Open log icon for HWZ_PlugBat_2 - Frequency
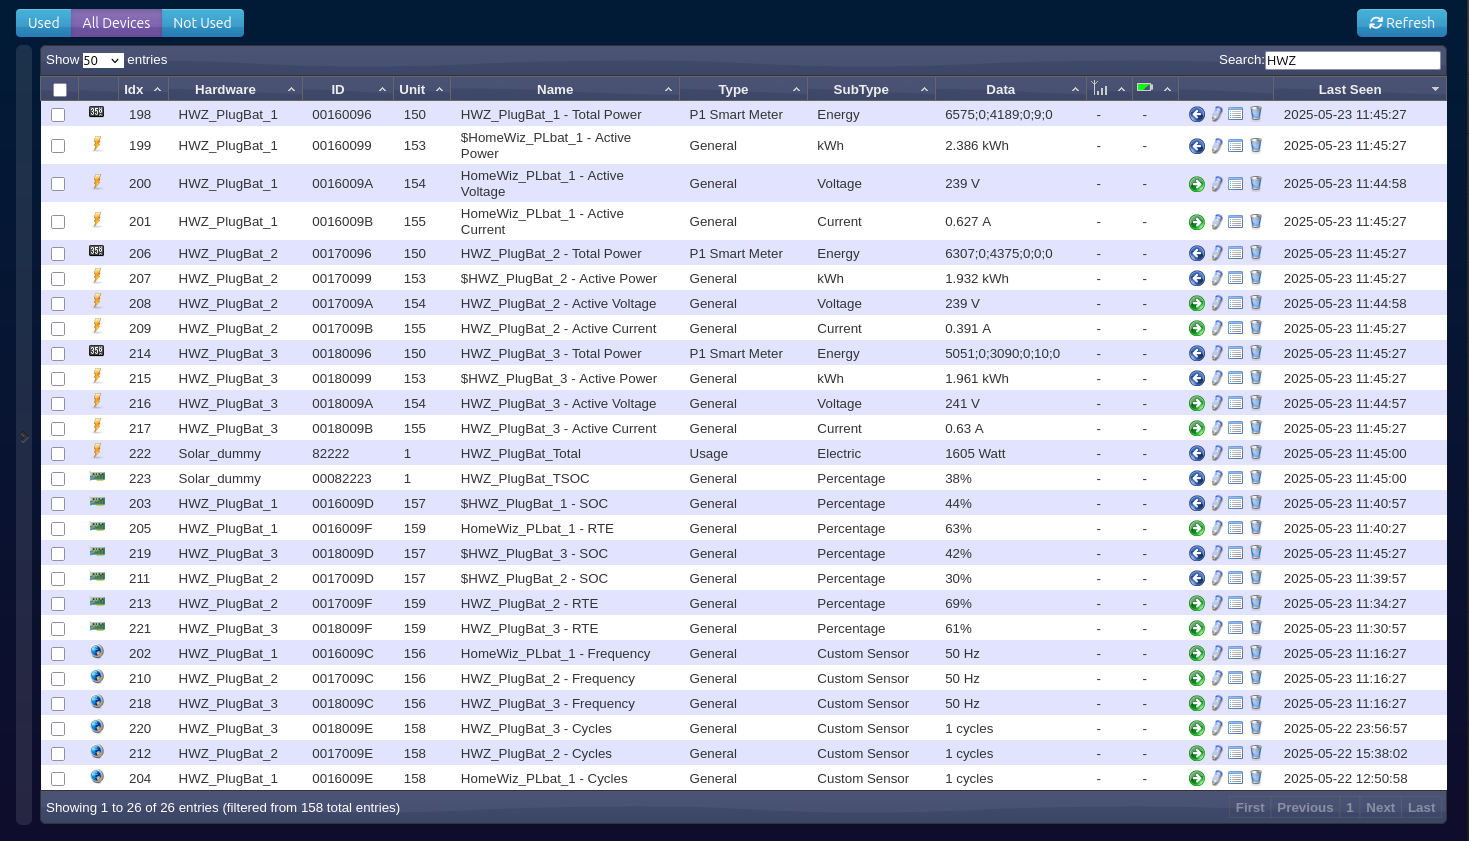Viewport: 1469px width, 841px height. [x=1236, y=679]
